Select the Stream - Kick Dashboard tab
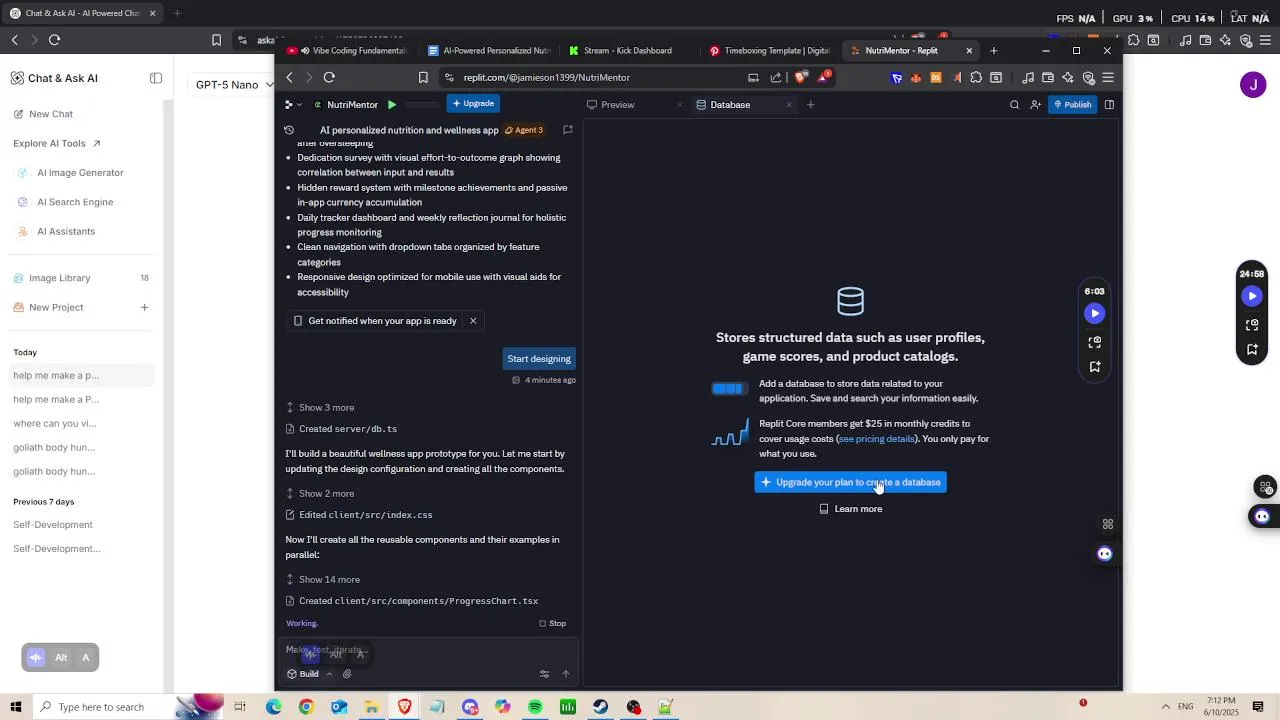The width and height of the screenshot is (1280, 720). pyautogui.click(x=630, y=50)
